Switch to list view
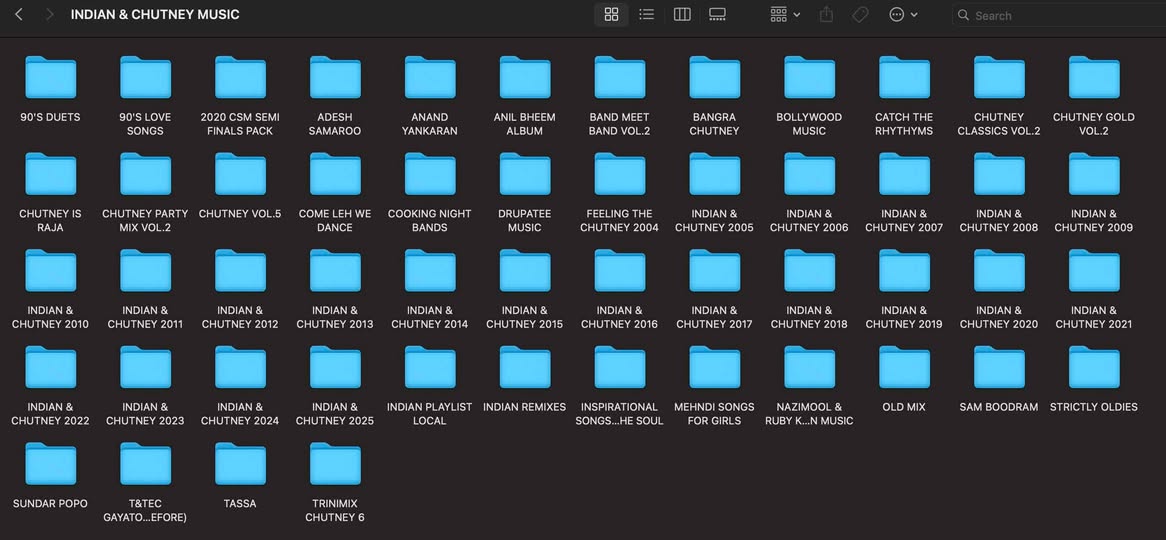 click(646, 14)
